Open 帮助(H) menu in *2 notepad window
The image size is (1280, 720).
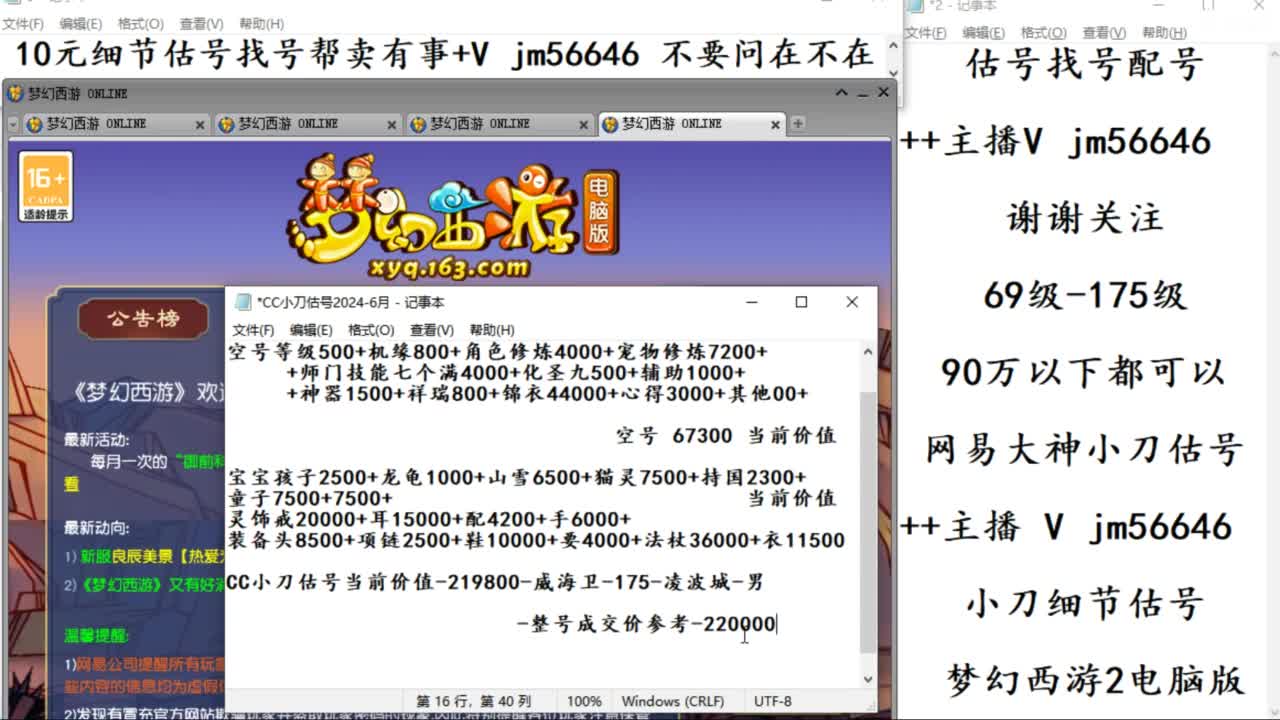(x=1164, y=32)
